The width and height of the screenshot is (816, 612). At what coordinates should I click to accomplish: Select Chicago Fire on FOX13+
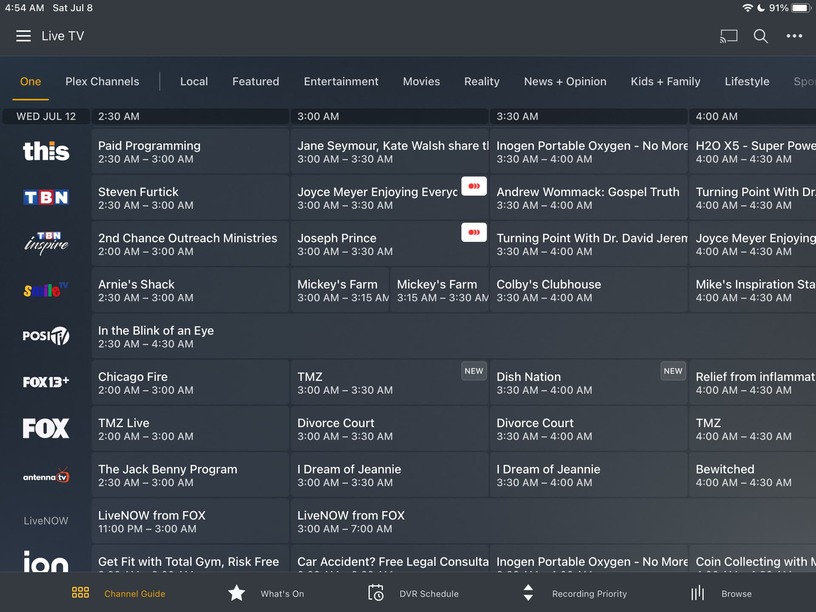point(190,382)
